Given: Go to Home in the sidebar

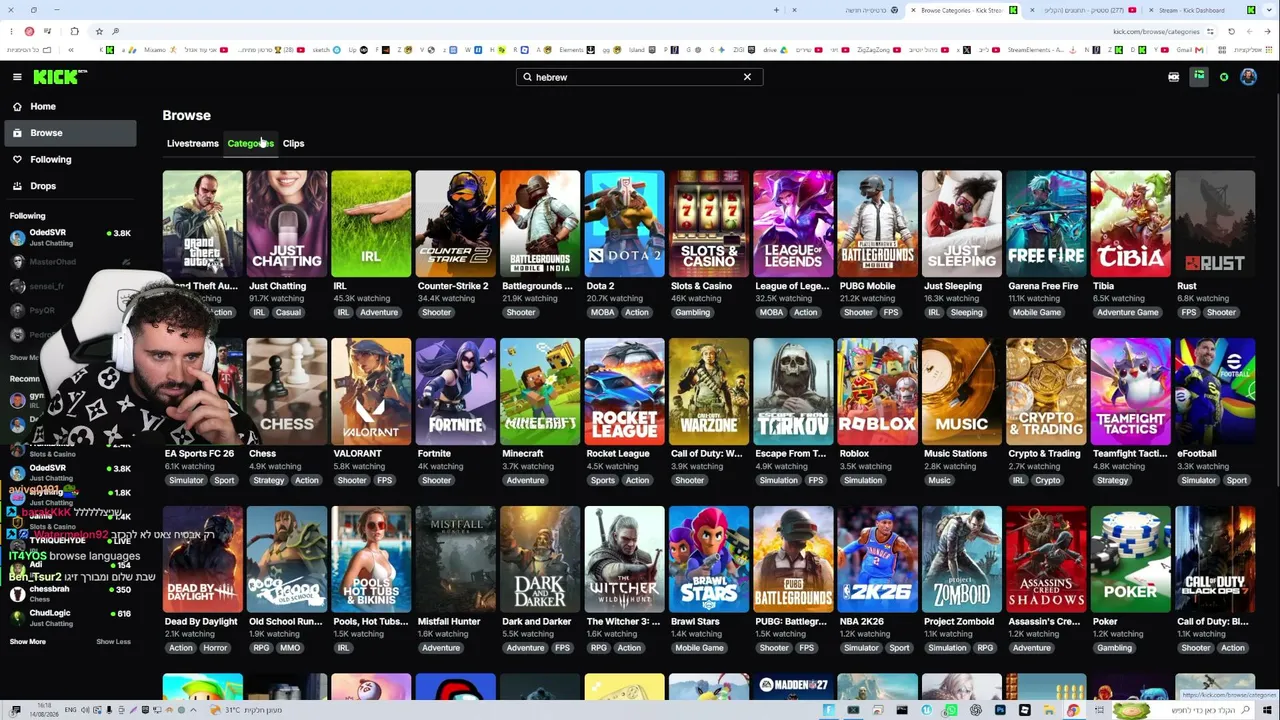Looking at the screenshot, I should click(70, 106).
